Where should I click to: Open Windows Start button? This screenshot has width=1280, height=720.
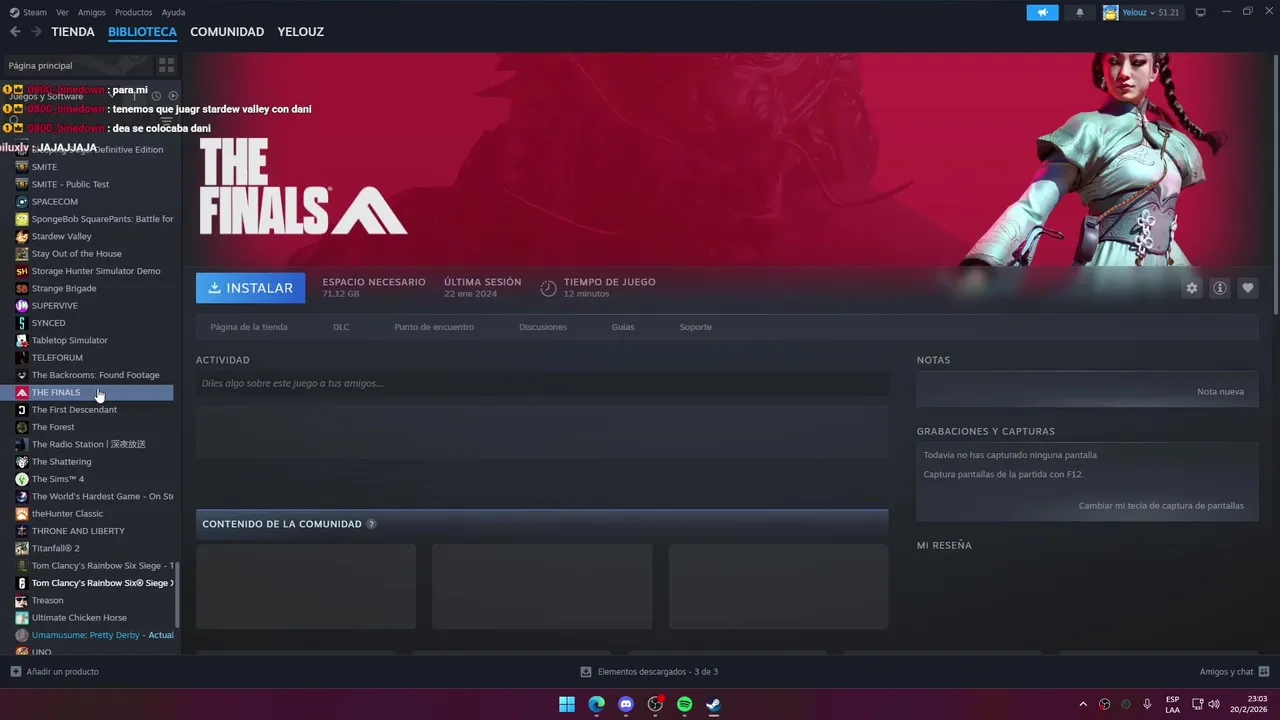(x=567, y=704)
